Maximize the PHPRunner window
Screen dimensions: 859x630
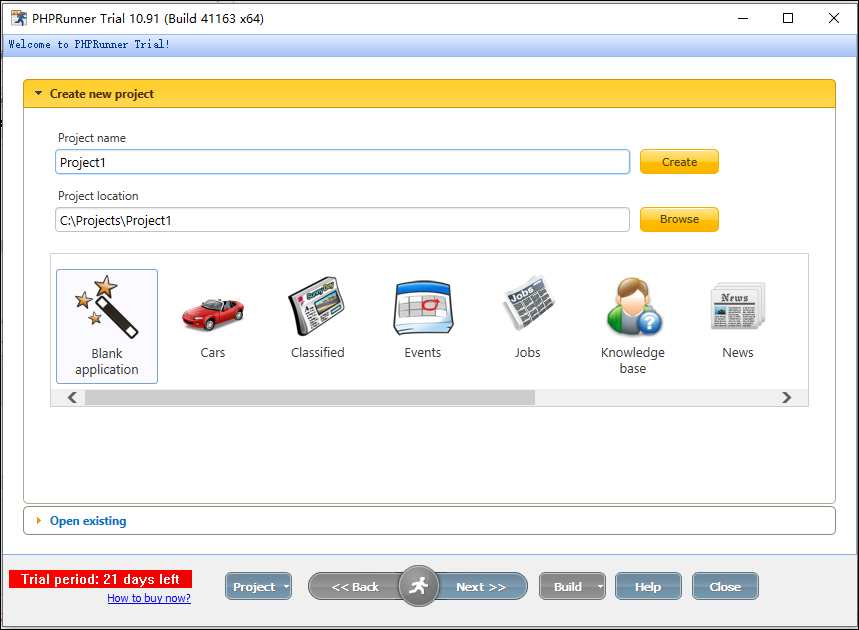click(x=788, y=18)
